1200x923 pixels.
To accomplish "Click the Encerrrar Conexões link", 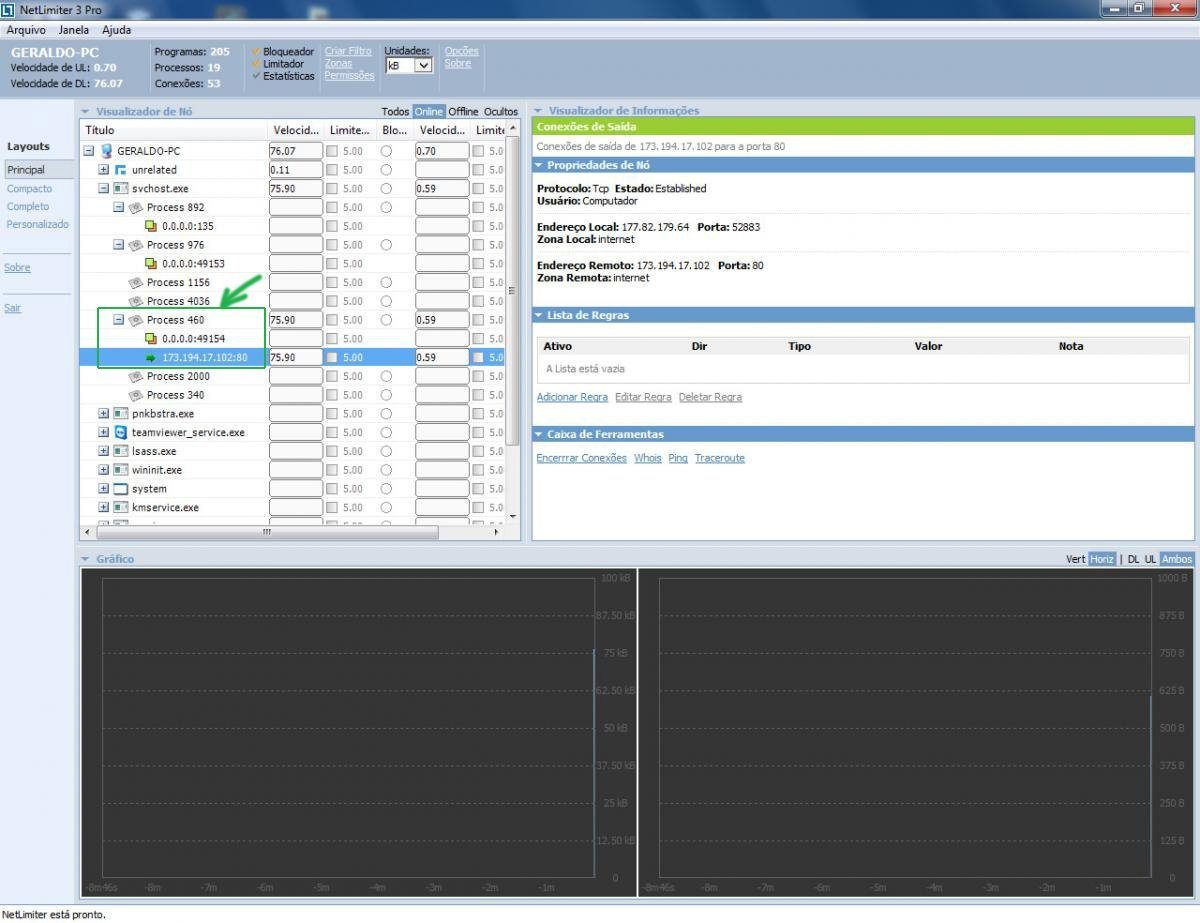I will [582, 458].
